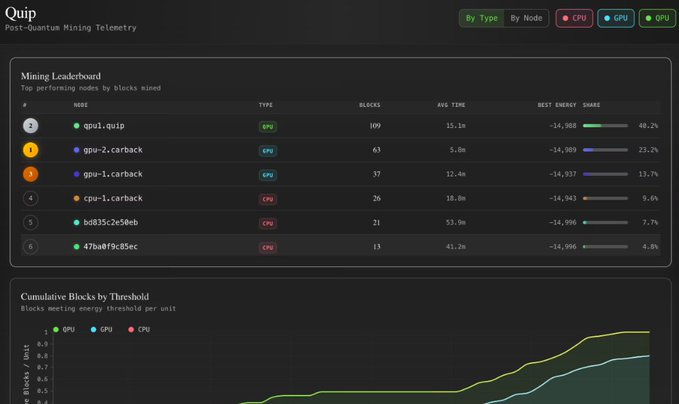Click the Cumulative Blocks by Threshold heading
The height and width of the screenshot is (404, 679).
coord(85,297)
